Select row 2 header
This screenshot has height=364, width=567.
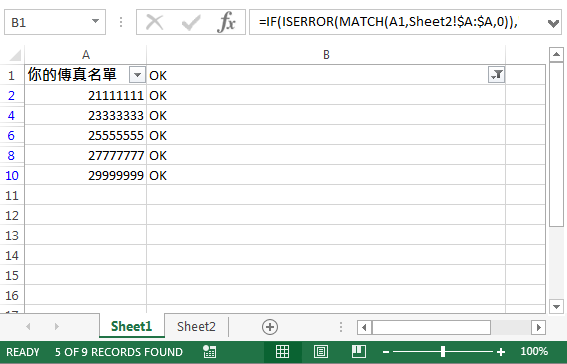pos(12,95)
